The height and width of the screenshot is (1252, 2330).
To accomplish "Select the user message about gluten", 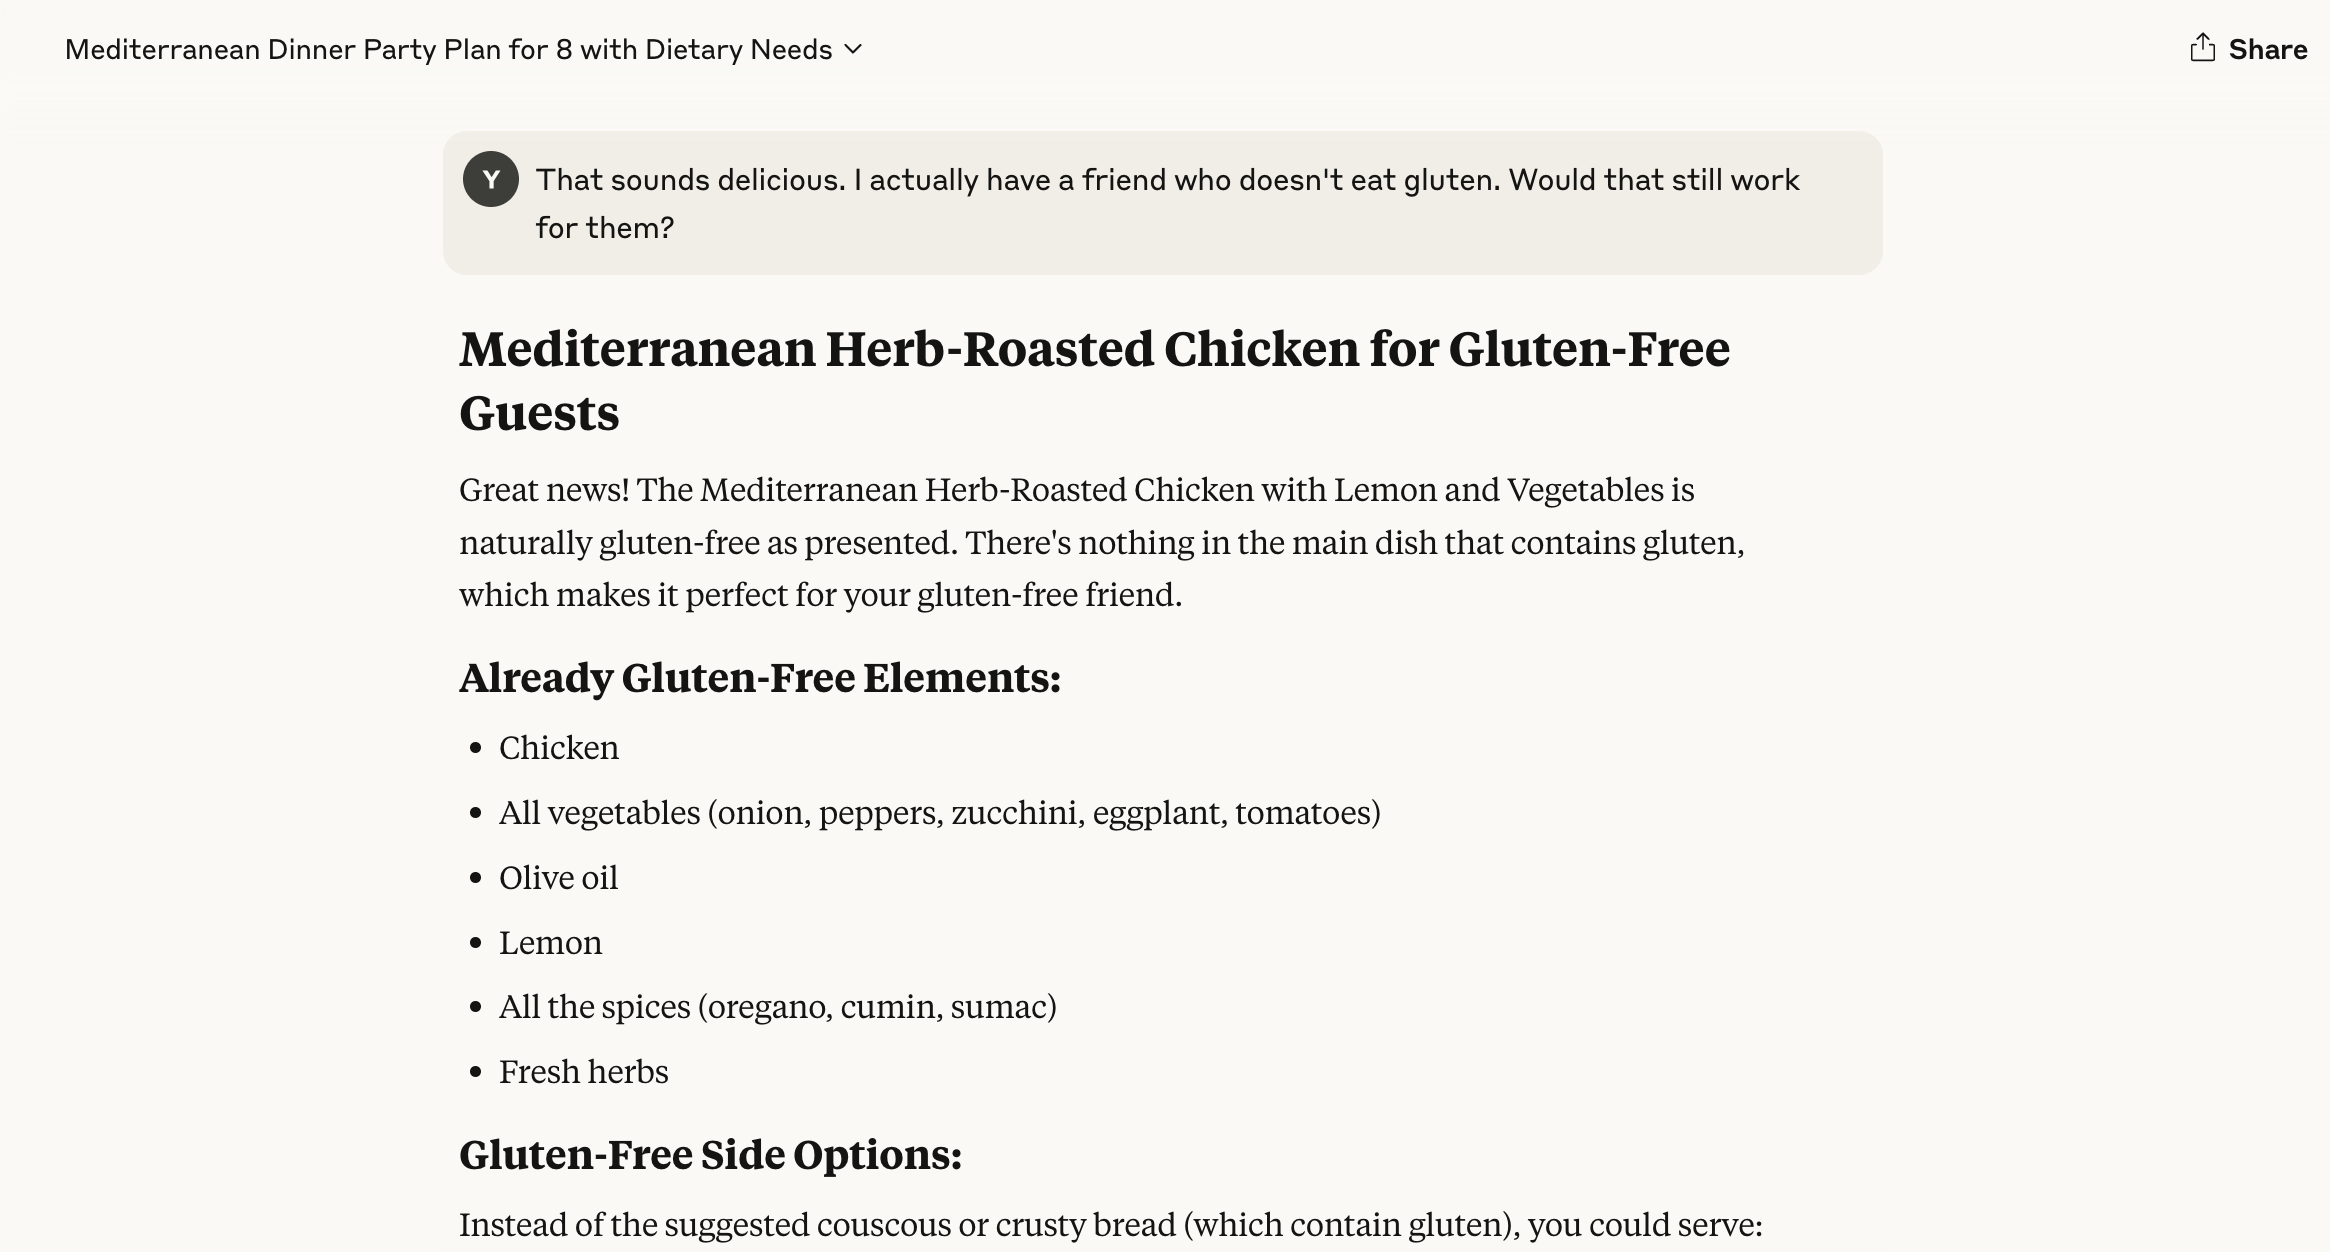I will click(1162, 203).
